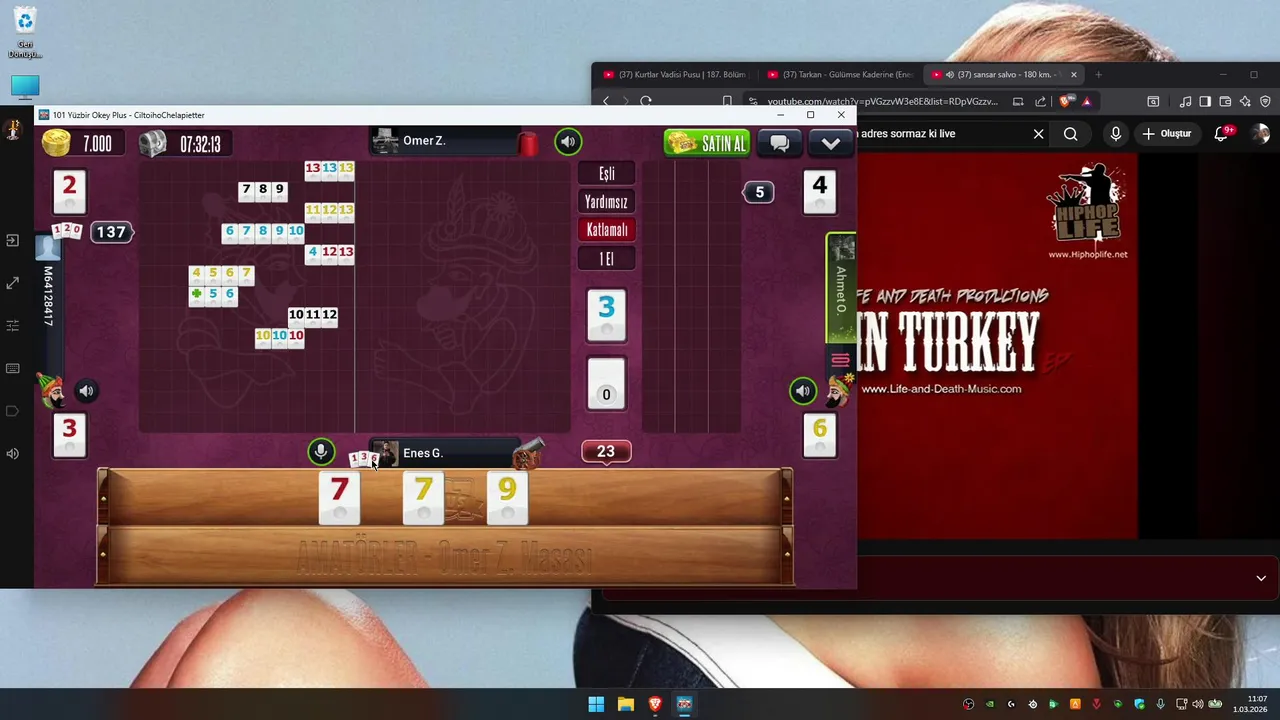Toggle your own microphone near Enes G.
The image size is (1280, 720).
tap(321, 452)
